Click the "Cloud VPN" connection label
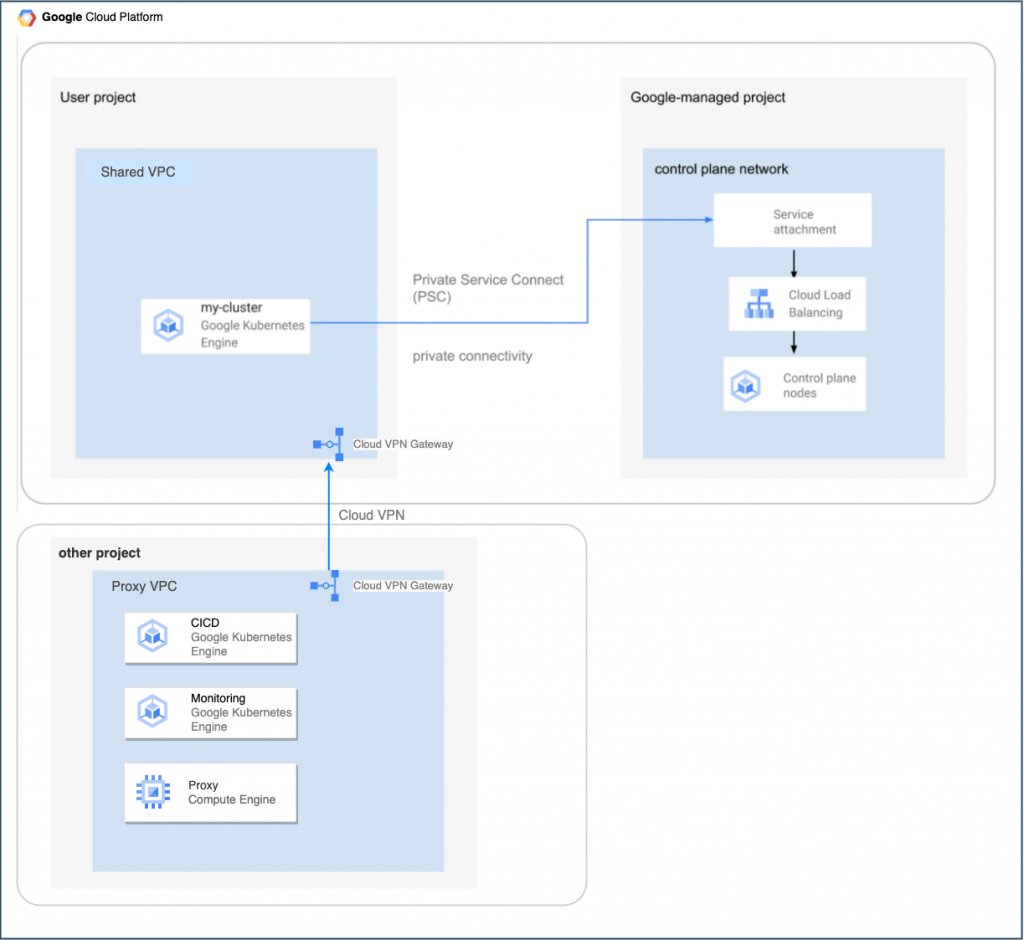The image size is (1024, 940). (372, 515)
